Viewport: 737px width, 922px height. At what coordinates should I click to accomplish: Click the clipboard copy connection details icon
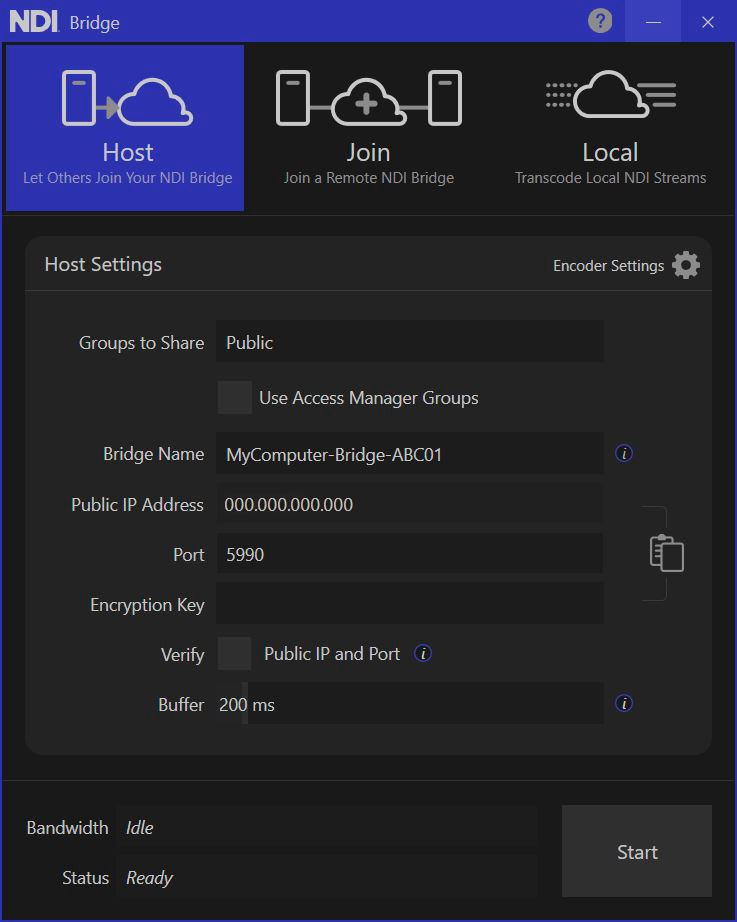[667, 553]
